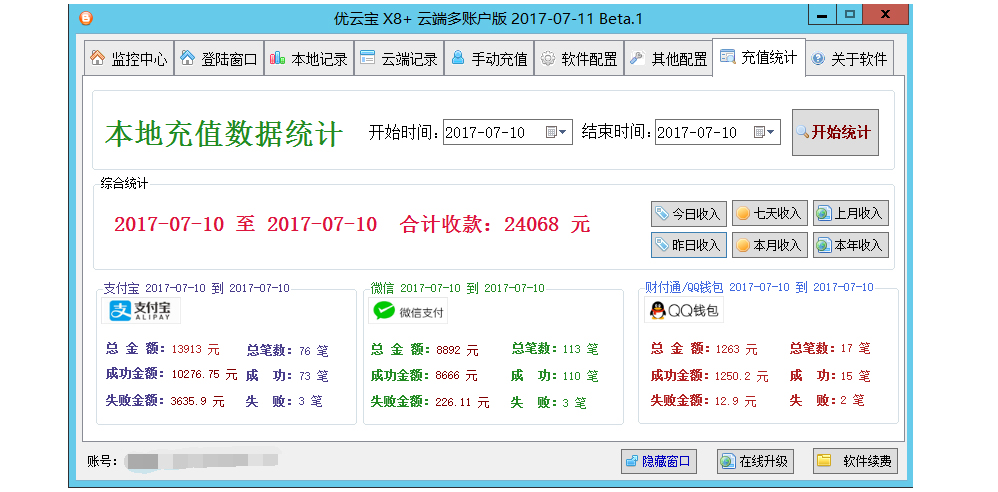Click QQ钱包 失败金额 12.9 元 value

[x=736, y=402]
